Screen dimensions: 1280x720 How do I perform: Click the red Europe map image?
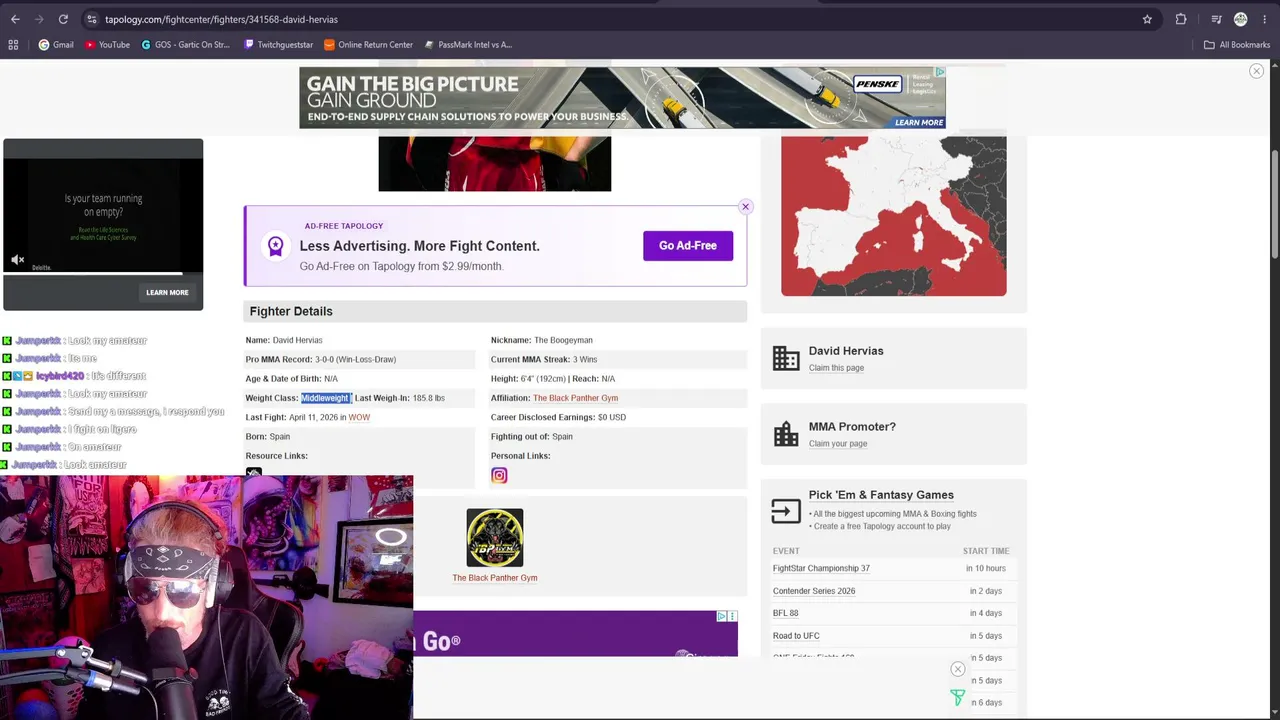pyautogui.click(x=894, y=216)
